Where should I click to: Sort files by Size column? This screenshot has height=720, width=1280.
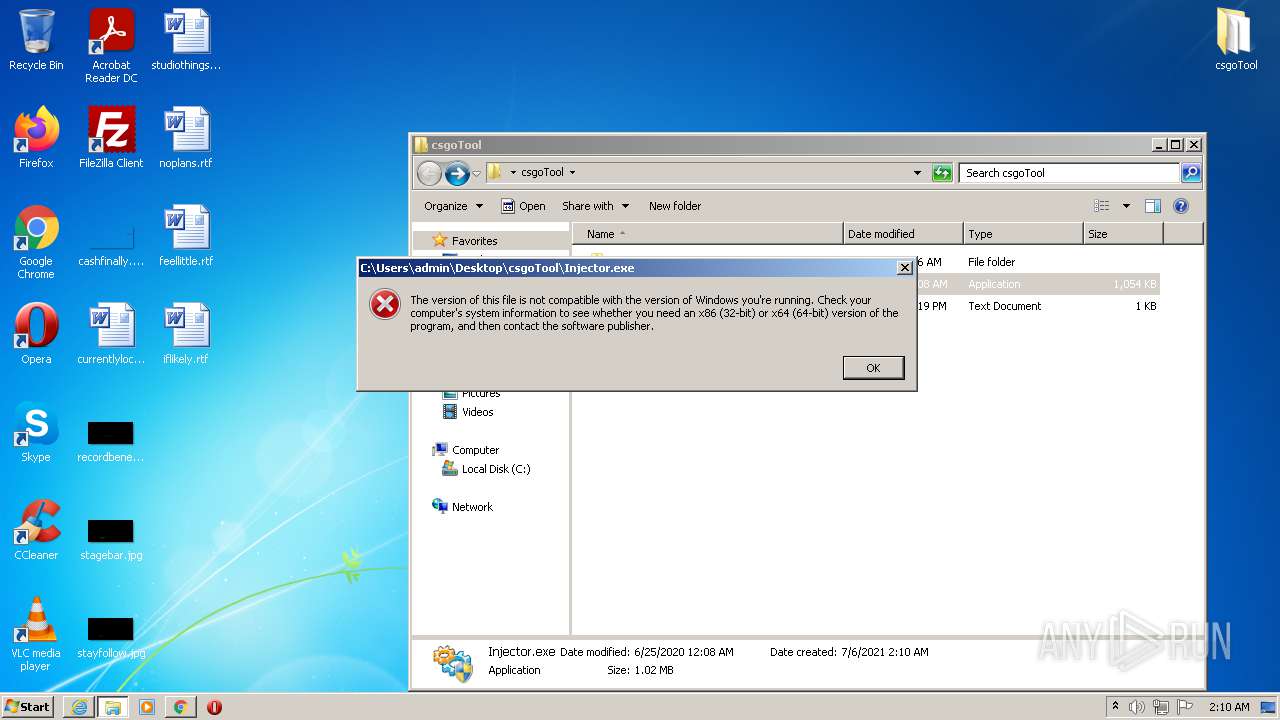click(x=1123, y=234)
